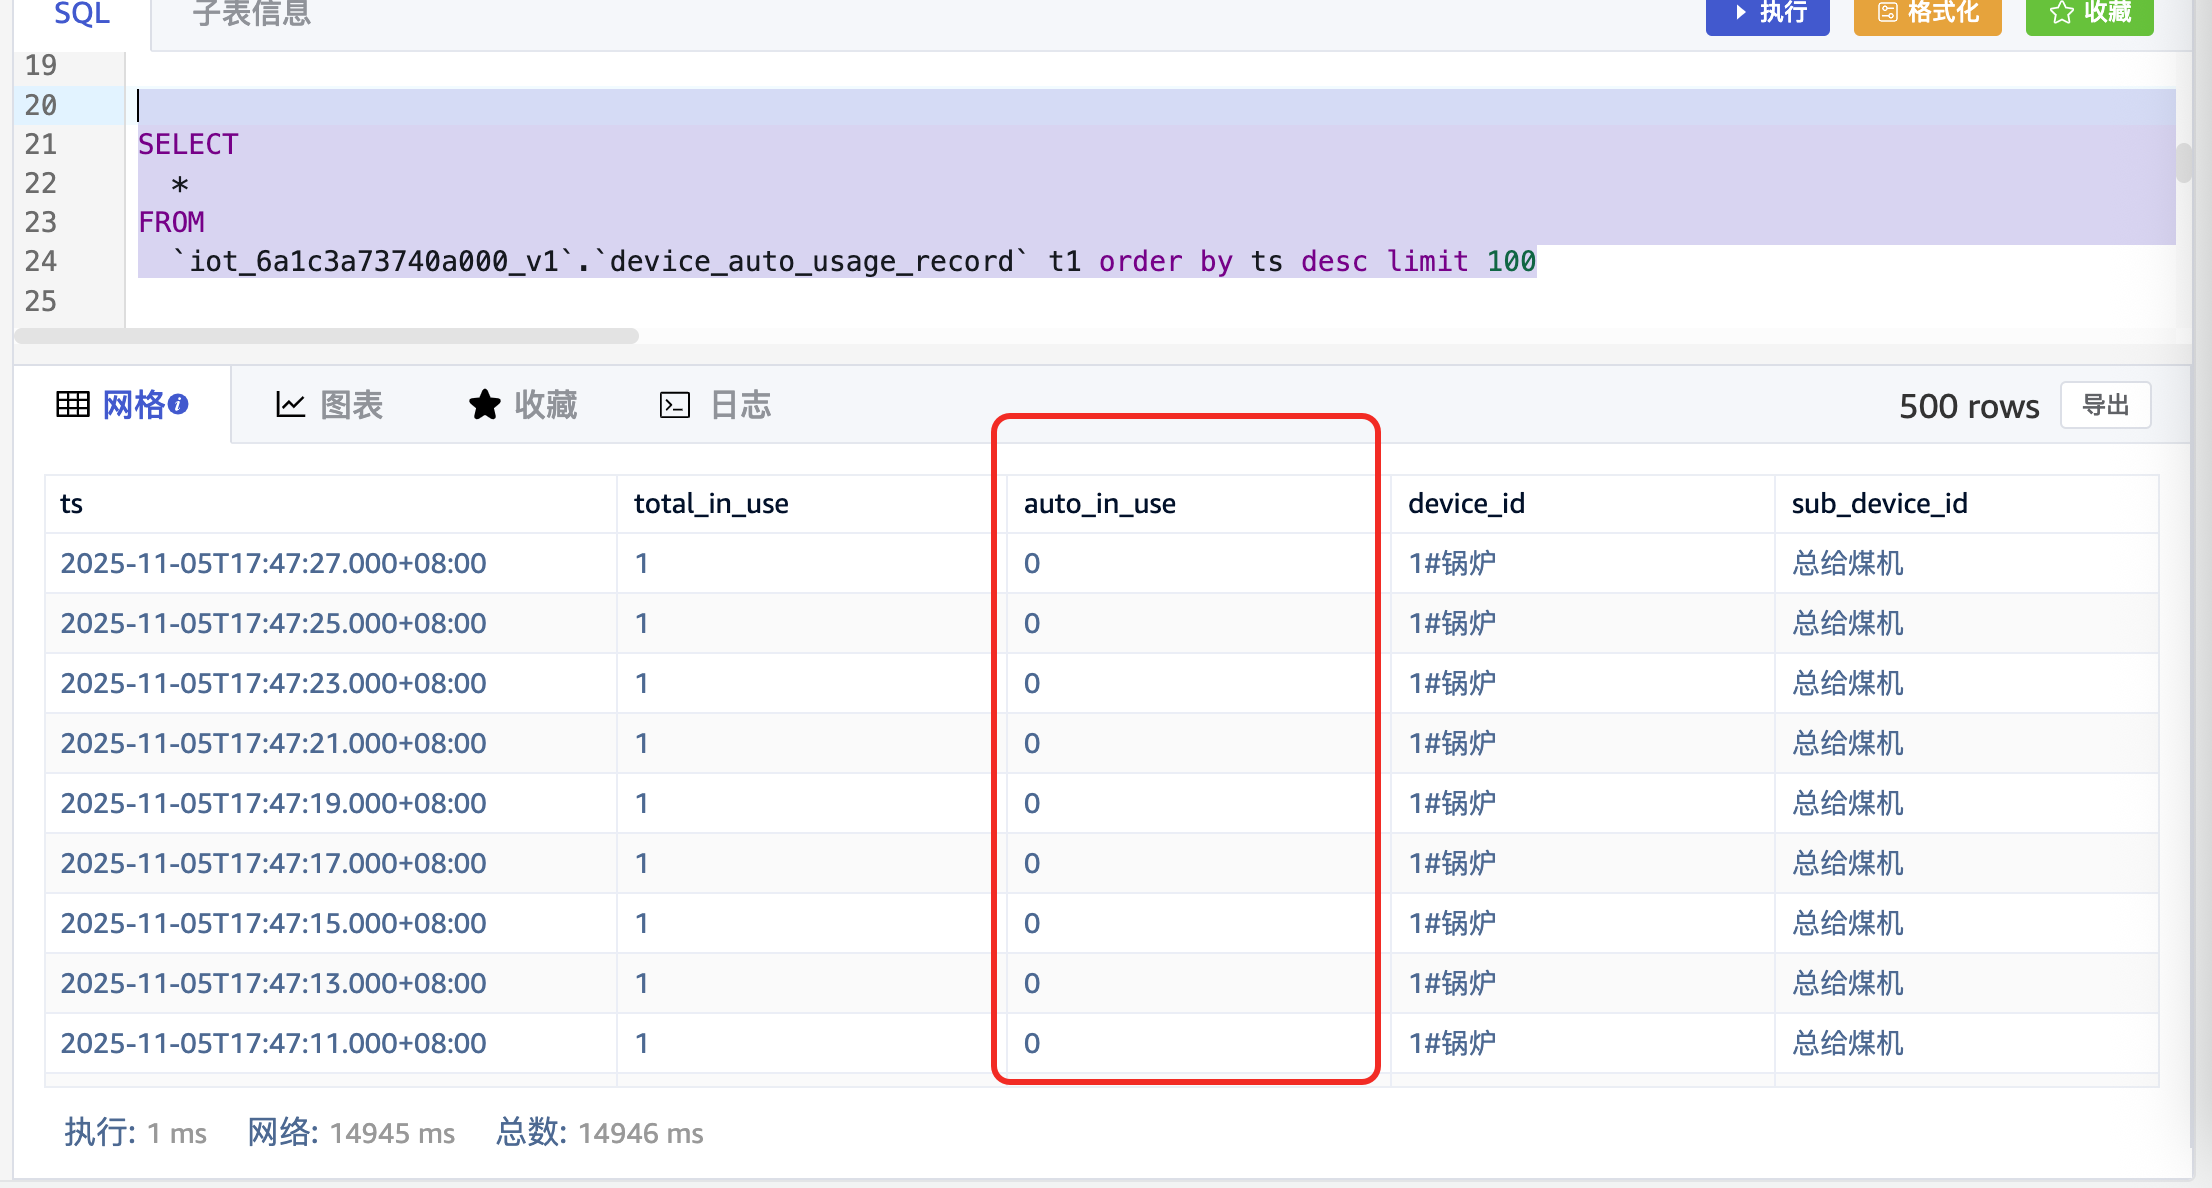This screenshot has height=1188, width=2212.
Task: Click the sub_device_id column header
Action: (x=1879, y=504)
